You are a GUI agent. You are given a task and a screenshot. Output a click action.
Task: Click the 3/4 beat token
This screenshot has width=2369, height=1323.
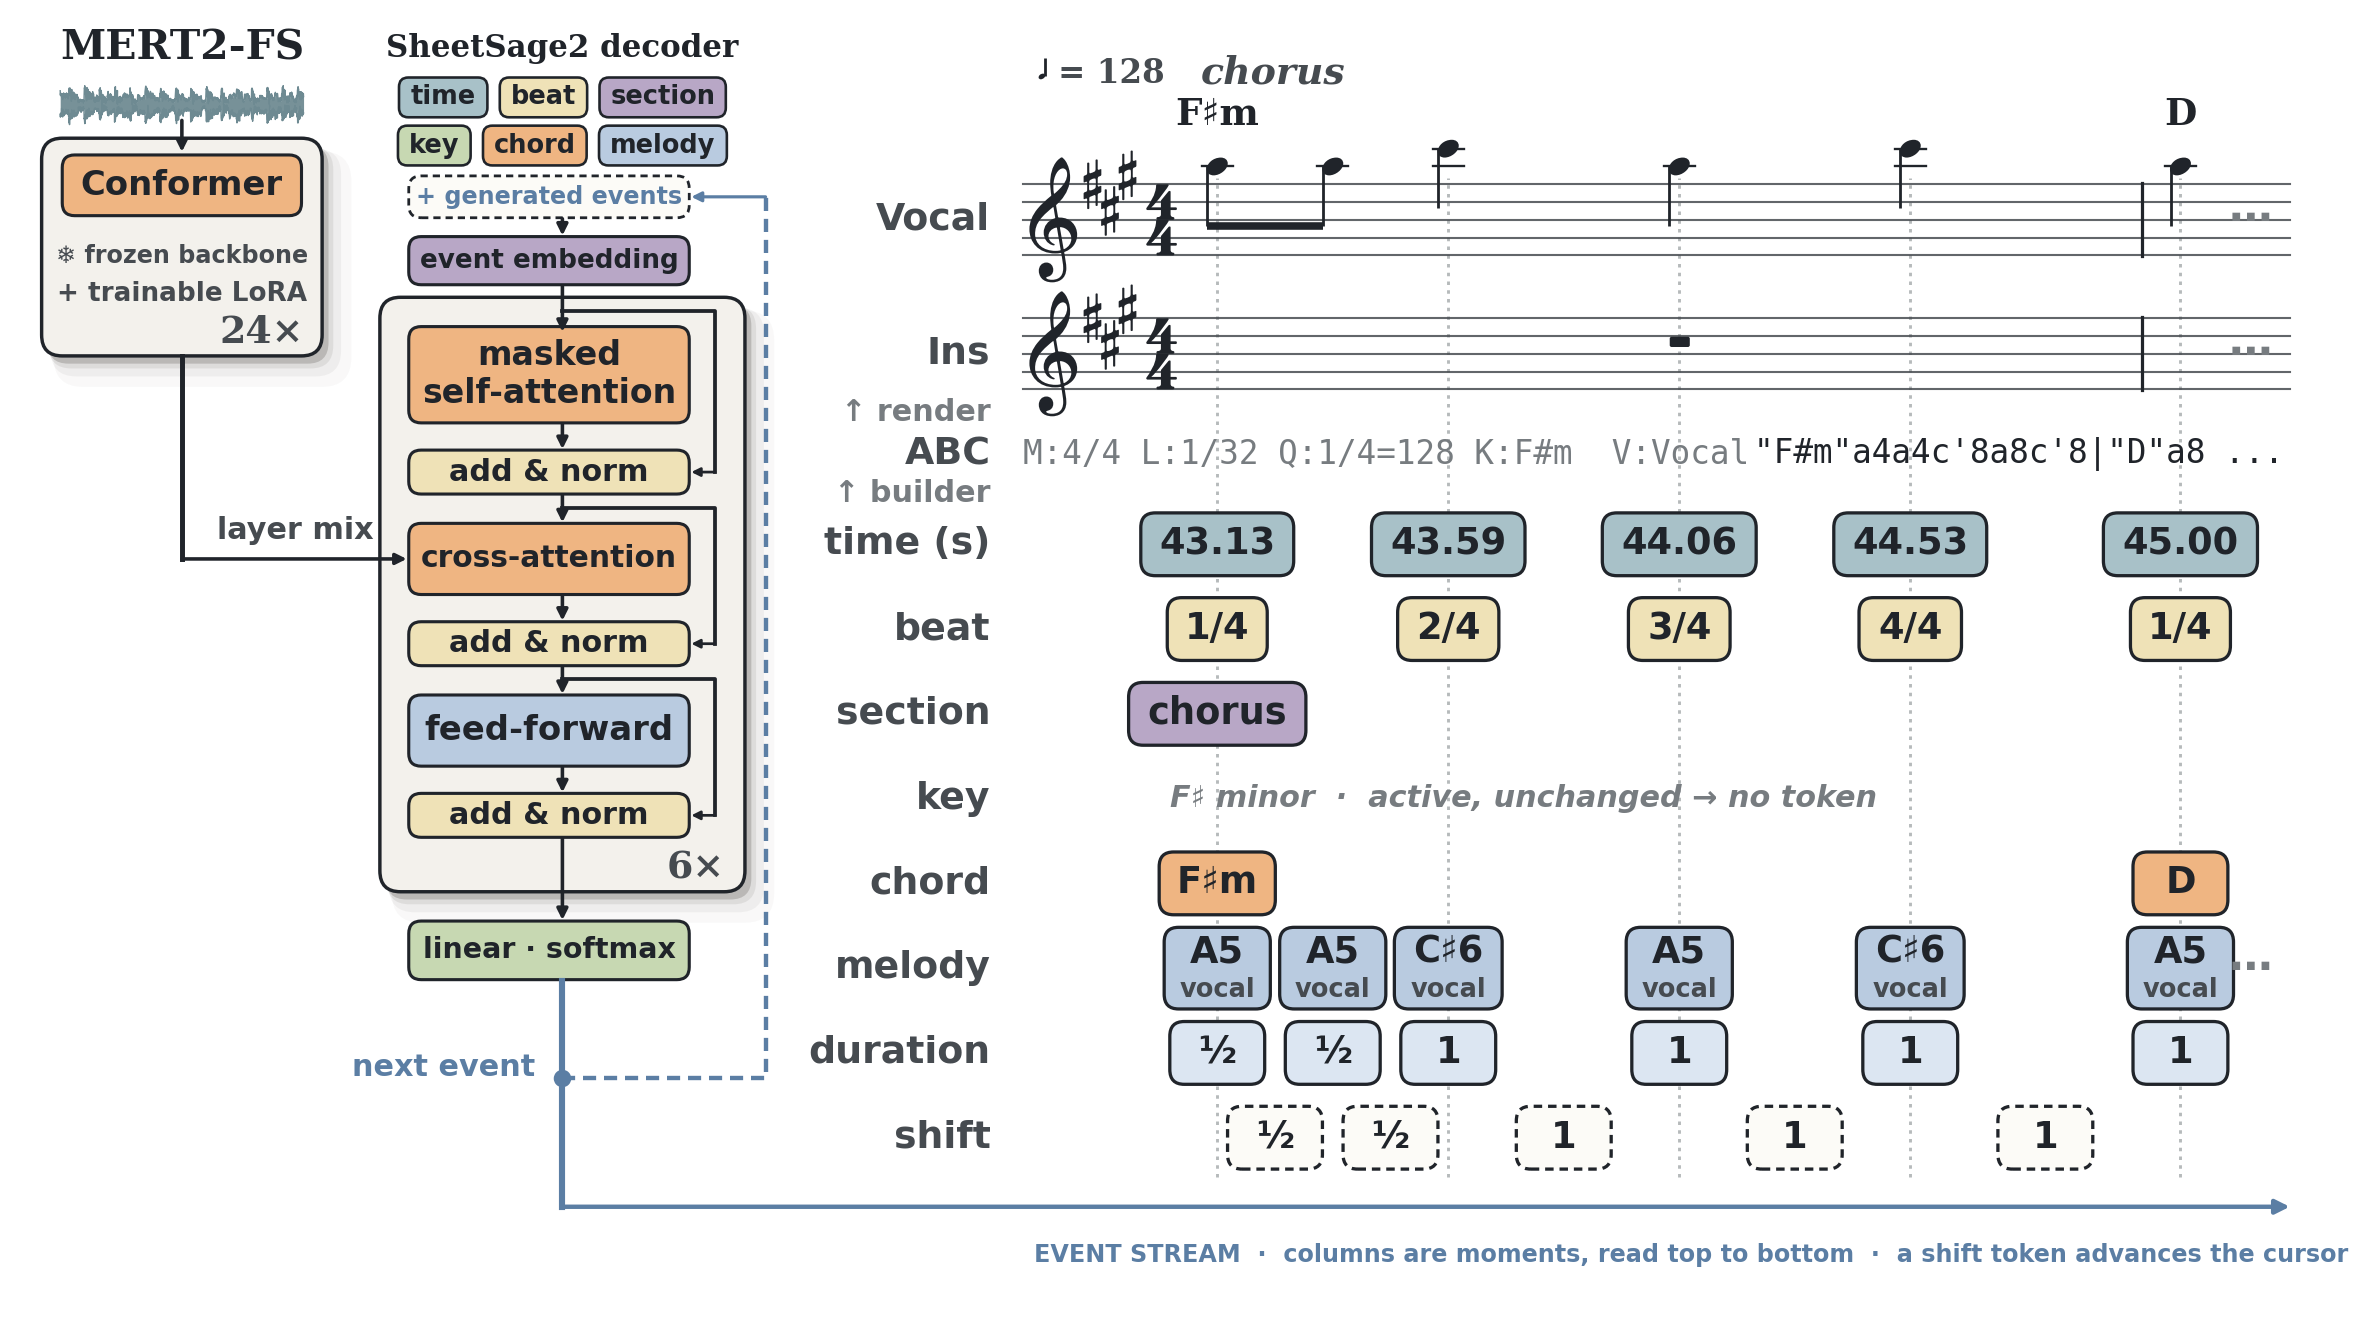click(x=1679, y=628)
